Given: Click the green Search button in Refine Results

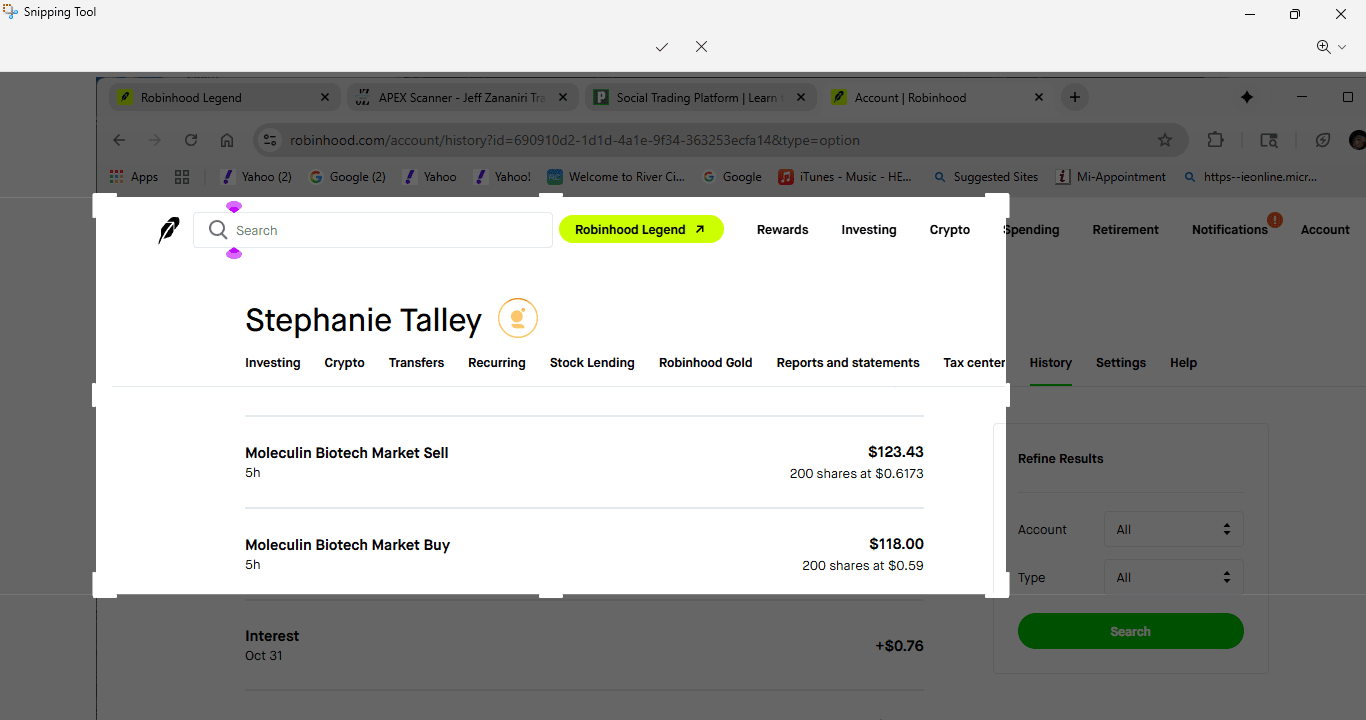Looking at the screenshot, I should coord(1131,632).
